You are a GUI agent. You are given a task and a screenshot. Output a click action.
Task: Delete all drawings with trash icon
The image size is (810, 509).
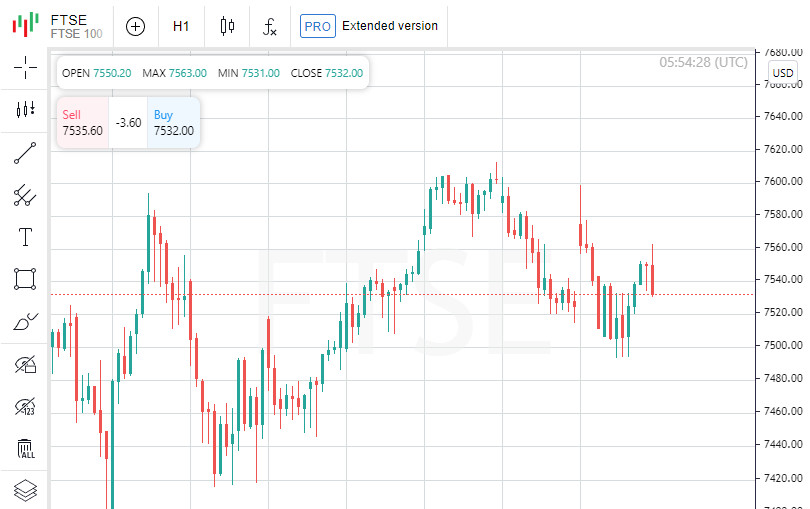point(25,448)
